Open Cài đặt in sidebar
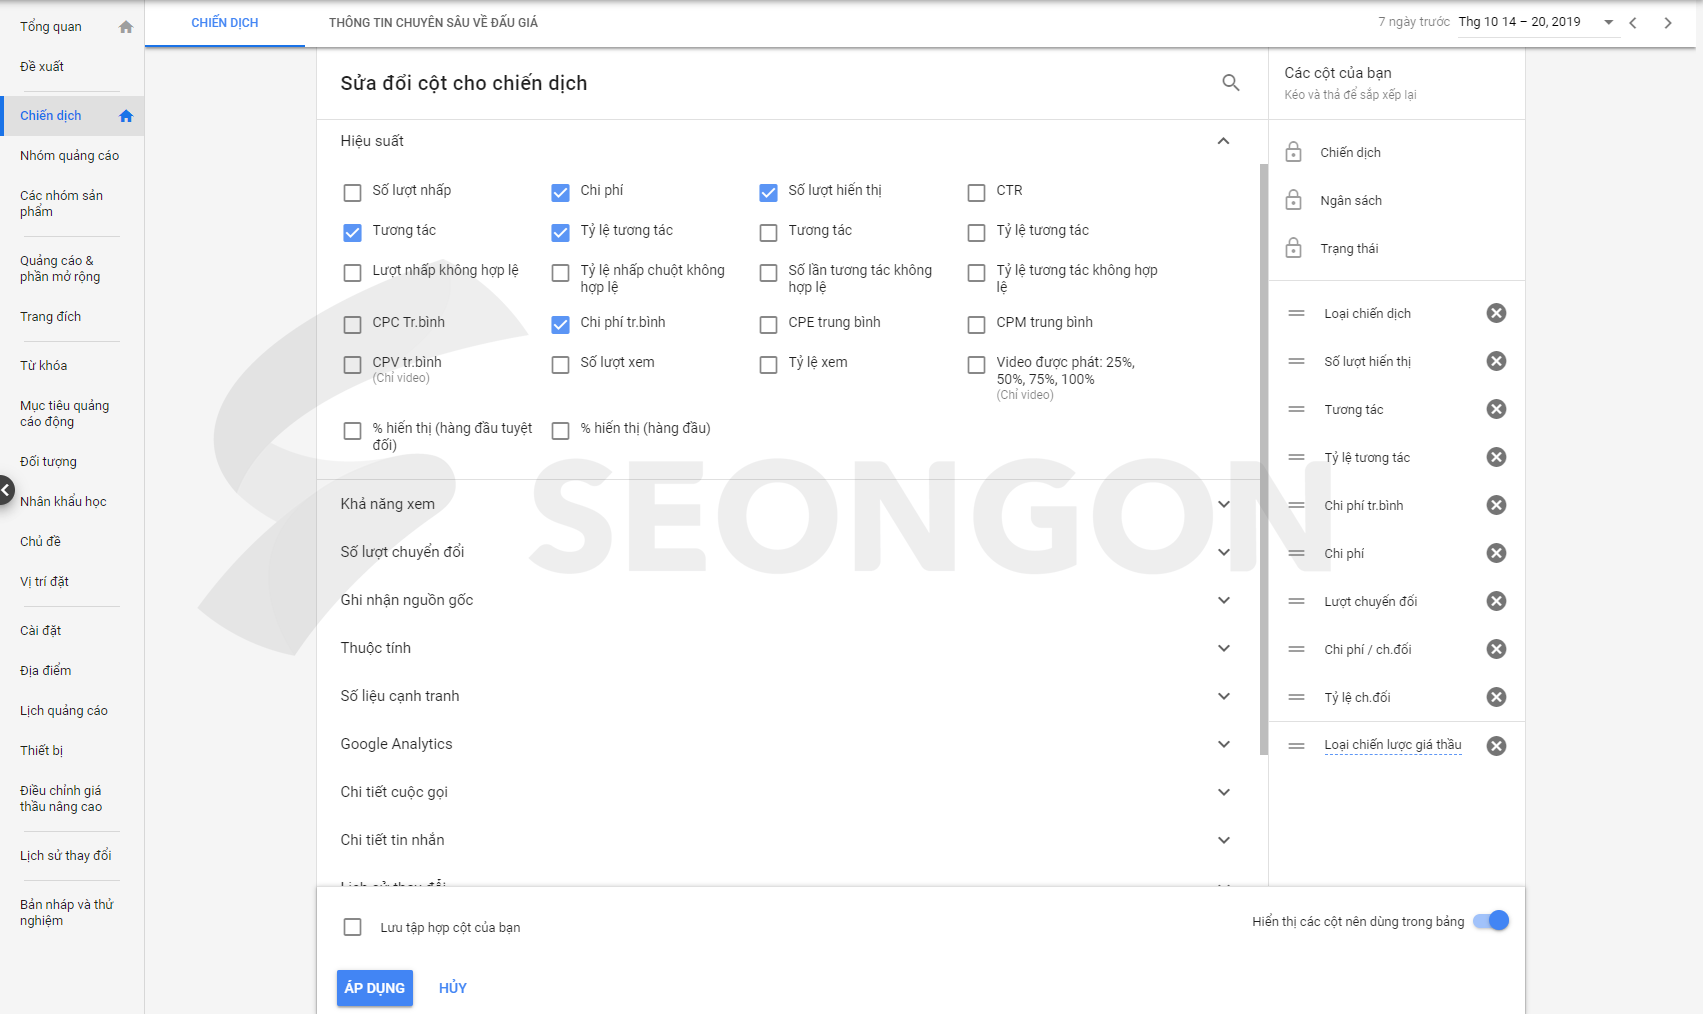Screen dimensions: 1703x1014 41,631
